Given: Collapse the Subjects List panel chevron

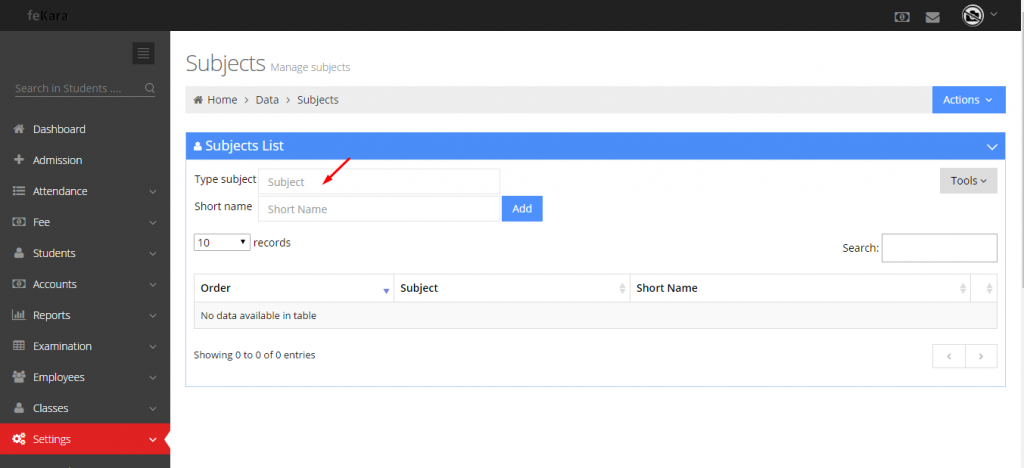Looking at the screenshot, I should pyautogui.click(x=991, y=147).
